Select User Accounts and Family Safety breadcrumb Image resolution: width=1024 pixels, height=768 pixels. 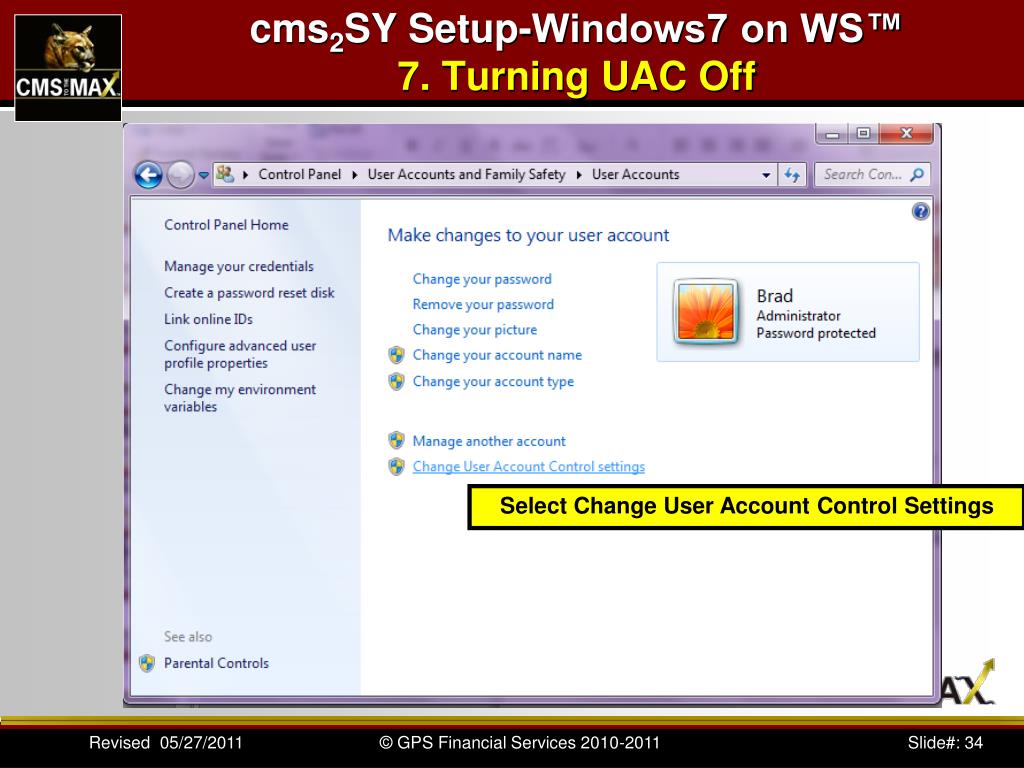click(466, 174)
